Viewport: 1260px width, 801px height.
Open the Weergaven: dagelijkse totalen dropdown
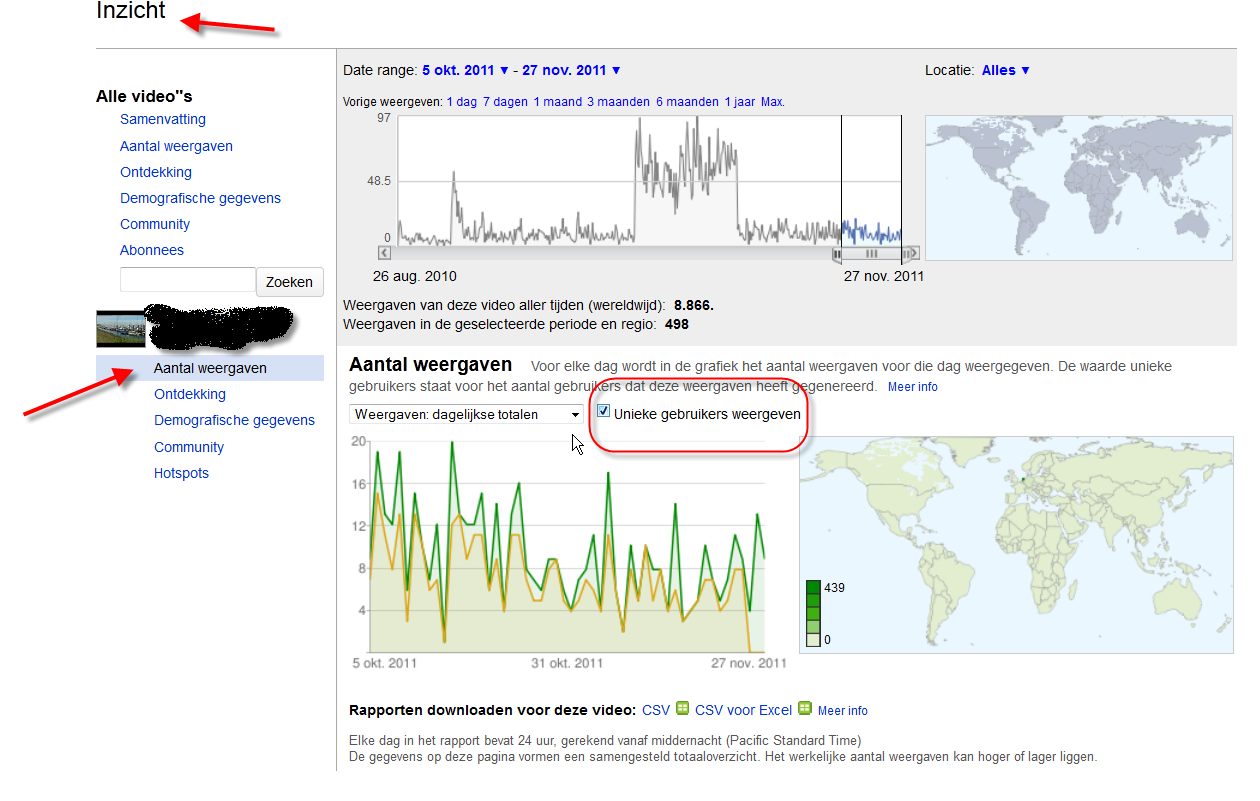(x=467, y=414)
